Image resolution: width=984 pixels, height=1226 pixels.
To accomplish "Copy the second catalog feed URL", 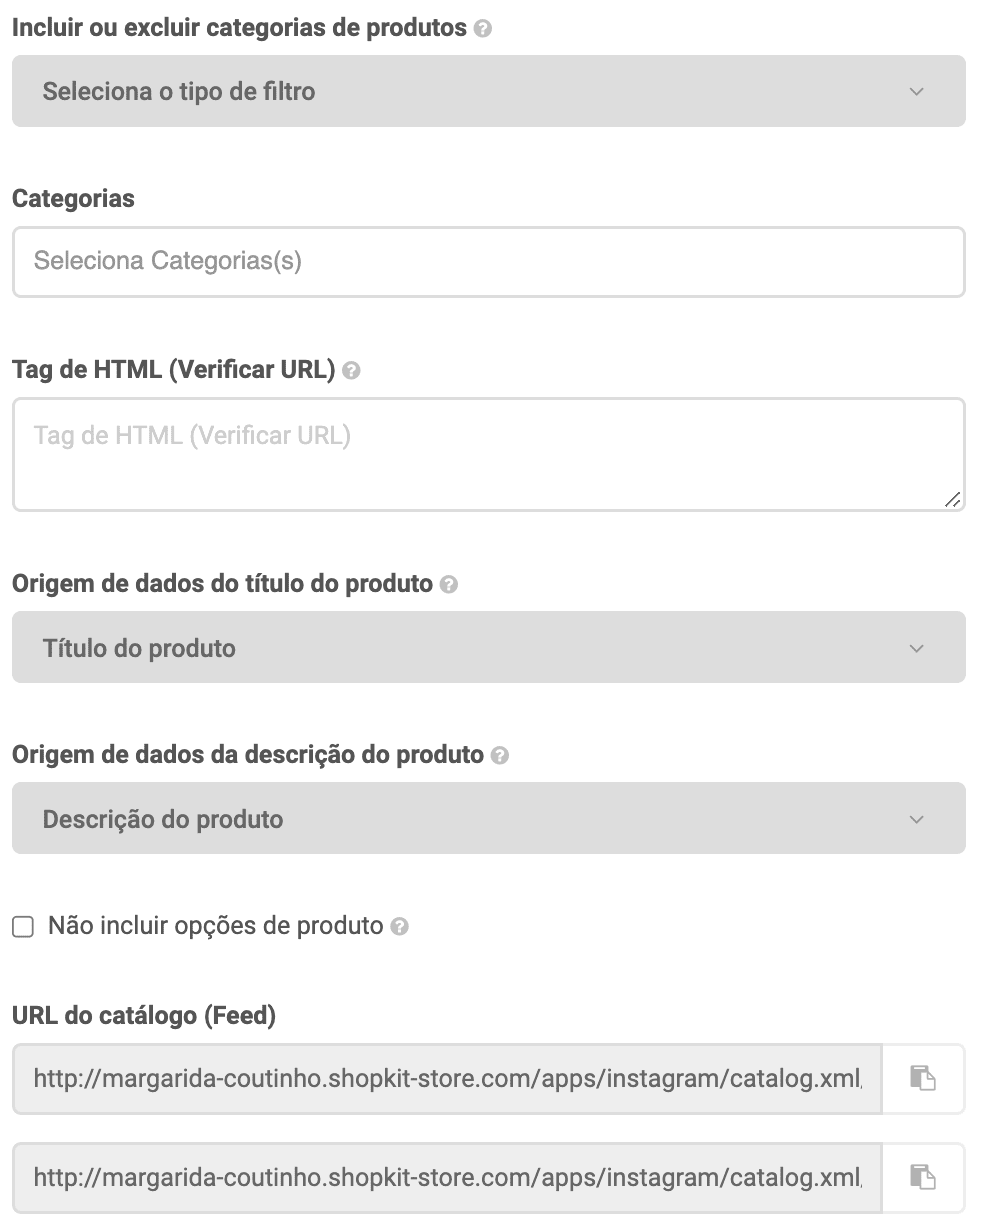I will pos(922,1177).
